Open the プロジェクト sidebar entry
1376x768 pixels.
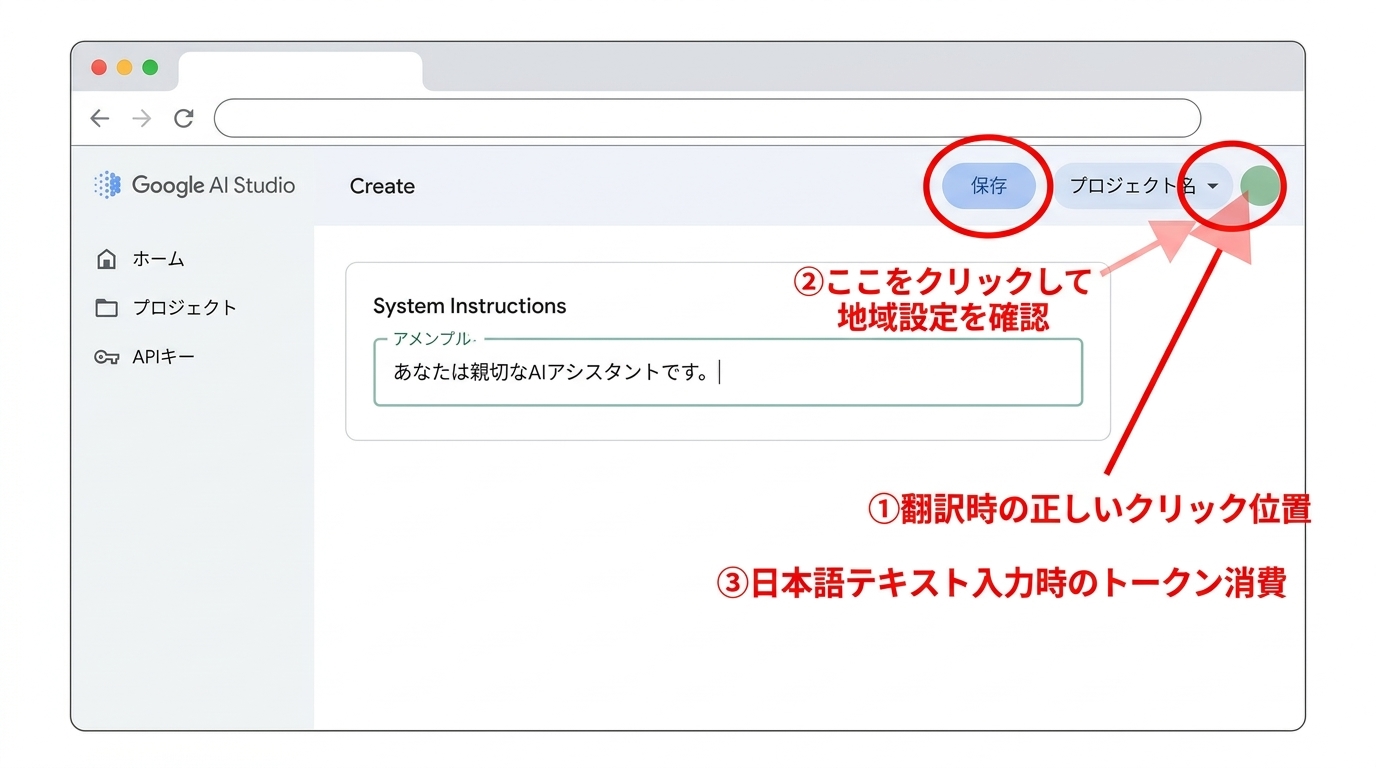(x=184, y=308)
